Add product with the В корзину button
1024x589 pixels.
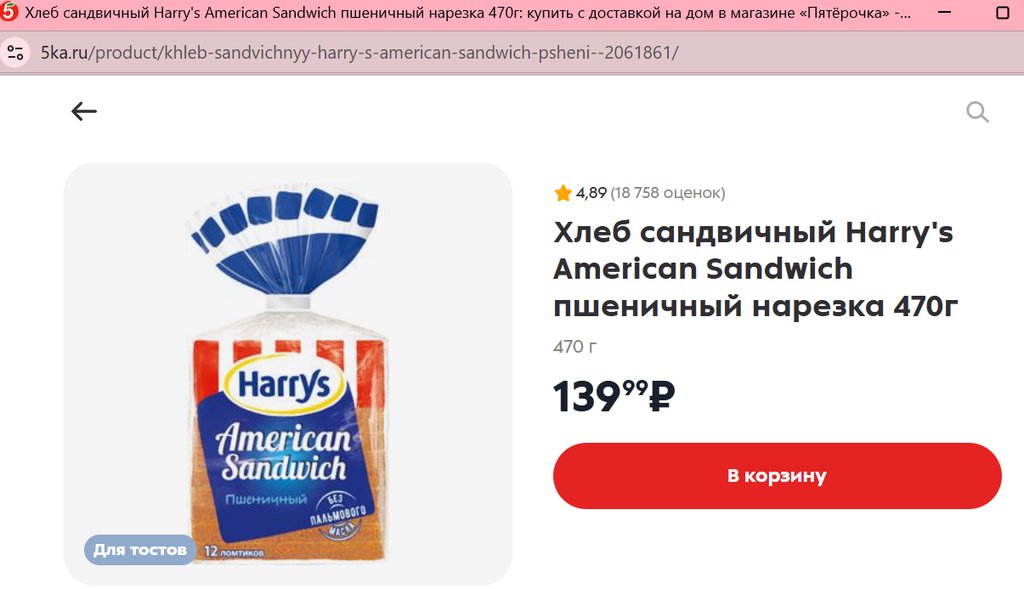777,476
